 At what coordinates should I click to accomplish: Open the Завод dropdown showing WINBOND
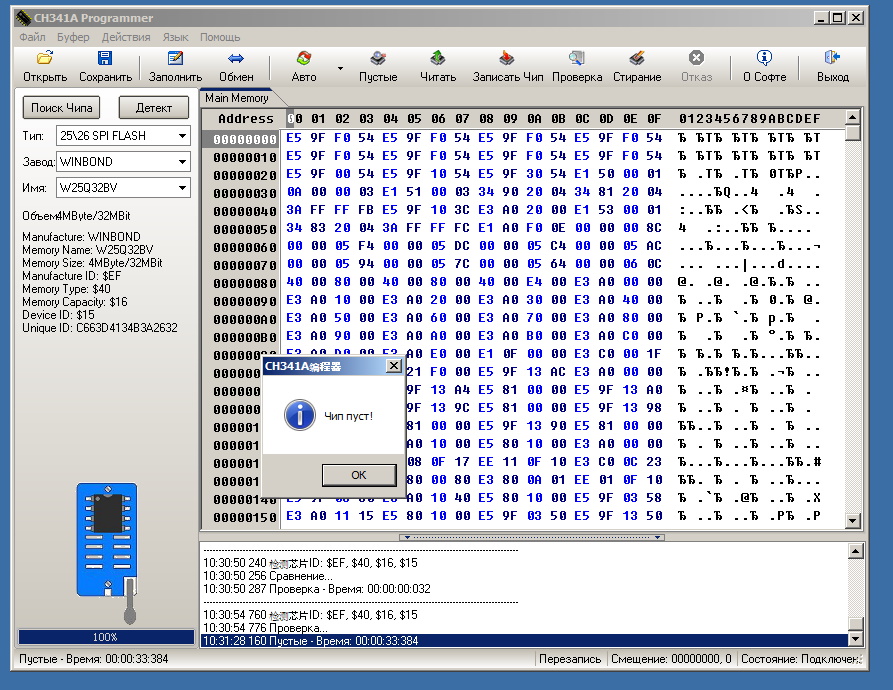pyautogui.click(x=182, y=161)
